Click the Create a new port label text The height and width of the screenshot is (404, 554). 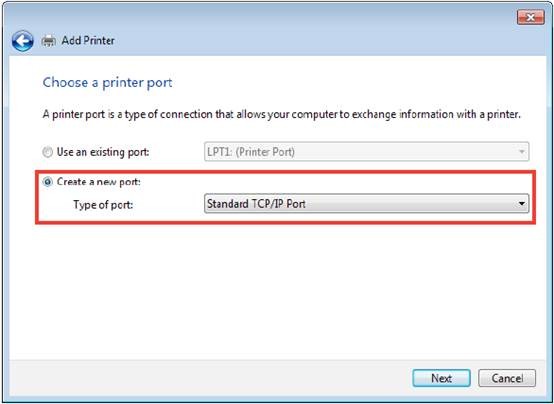pos(99,182)
